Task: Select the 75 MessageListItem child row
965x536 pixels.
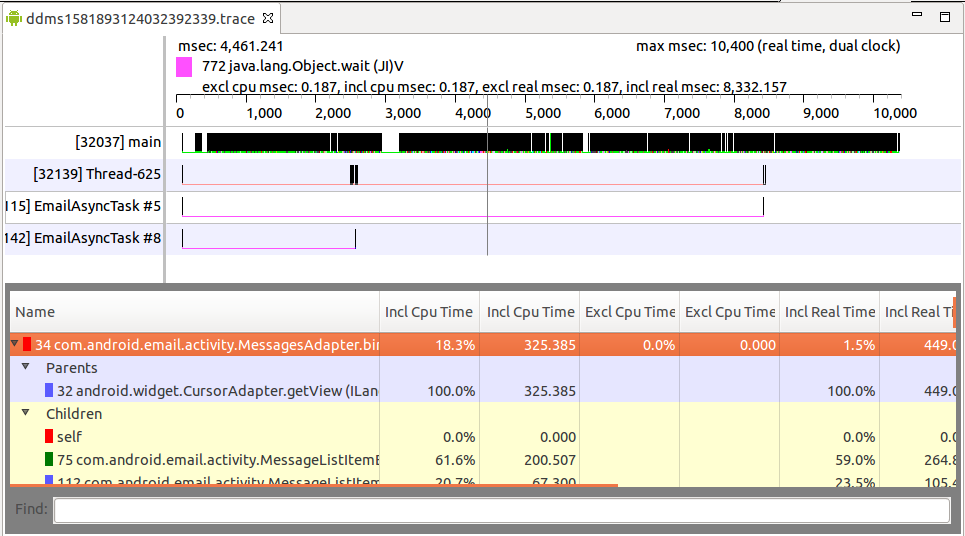Action: pyautogui.click(x=482, y=460)
